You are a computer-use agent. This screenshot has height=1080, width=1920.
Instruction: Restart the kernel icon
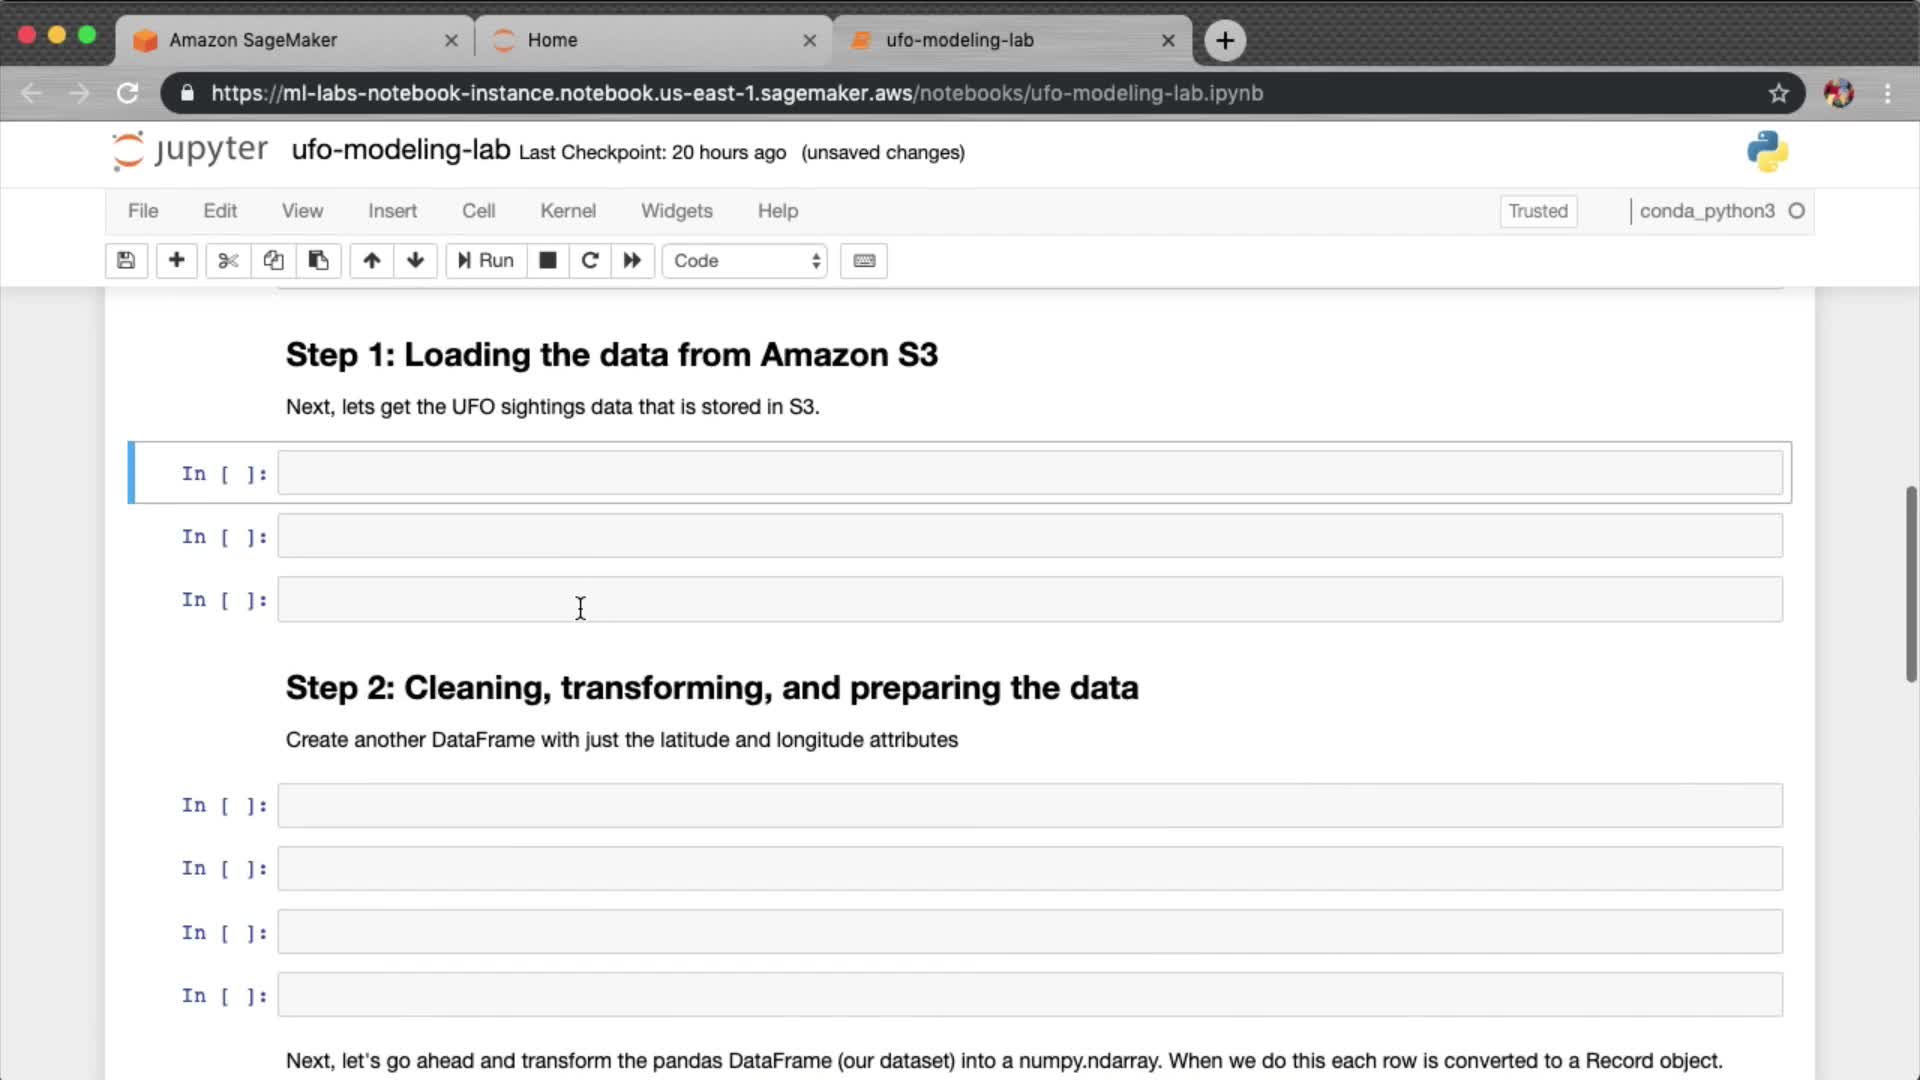click(590, 261)
